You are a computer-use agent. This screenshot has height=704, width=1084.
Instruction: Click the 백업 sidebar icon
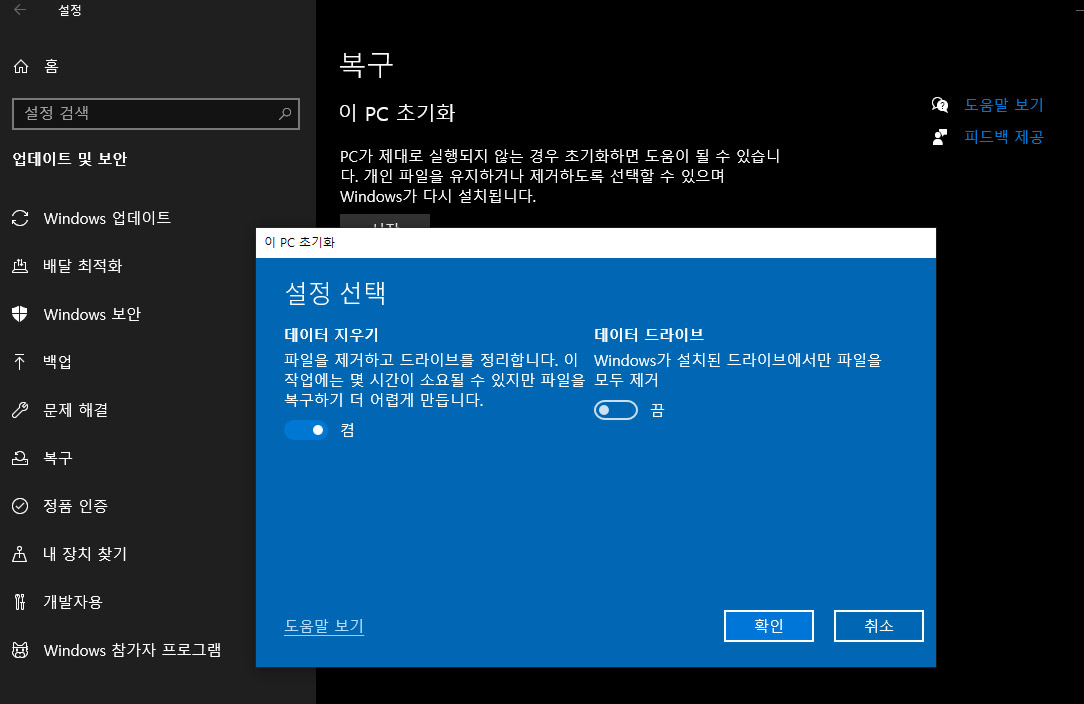20,362
